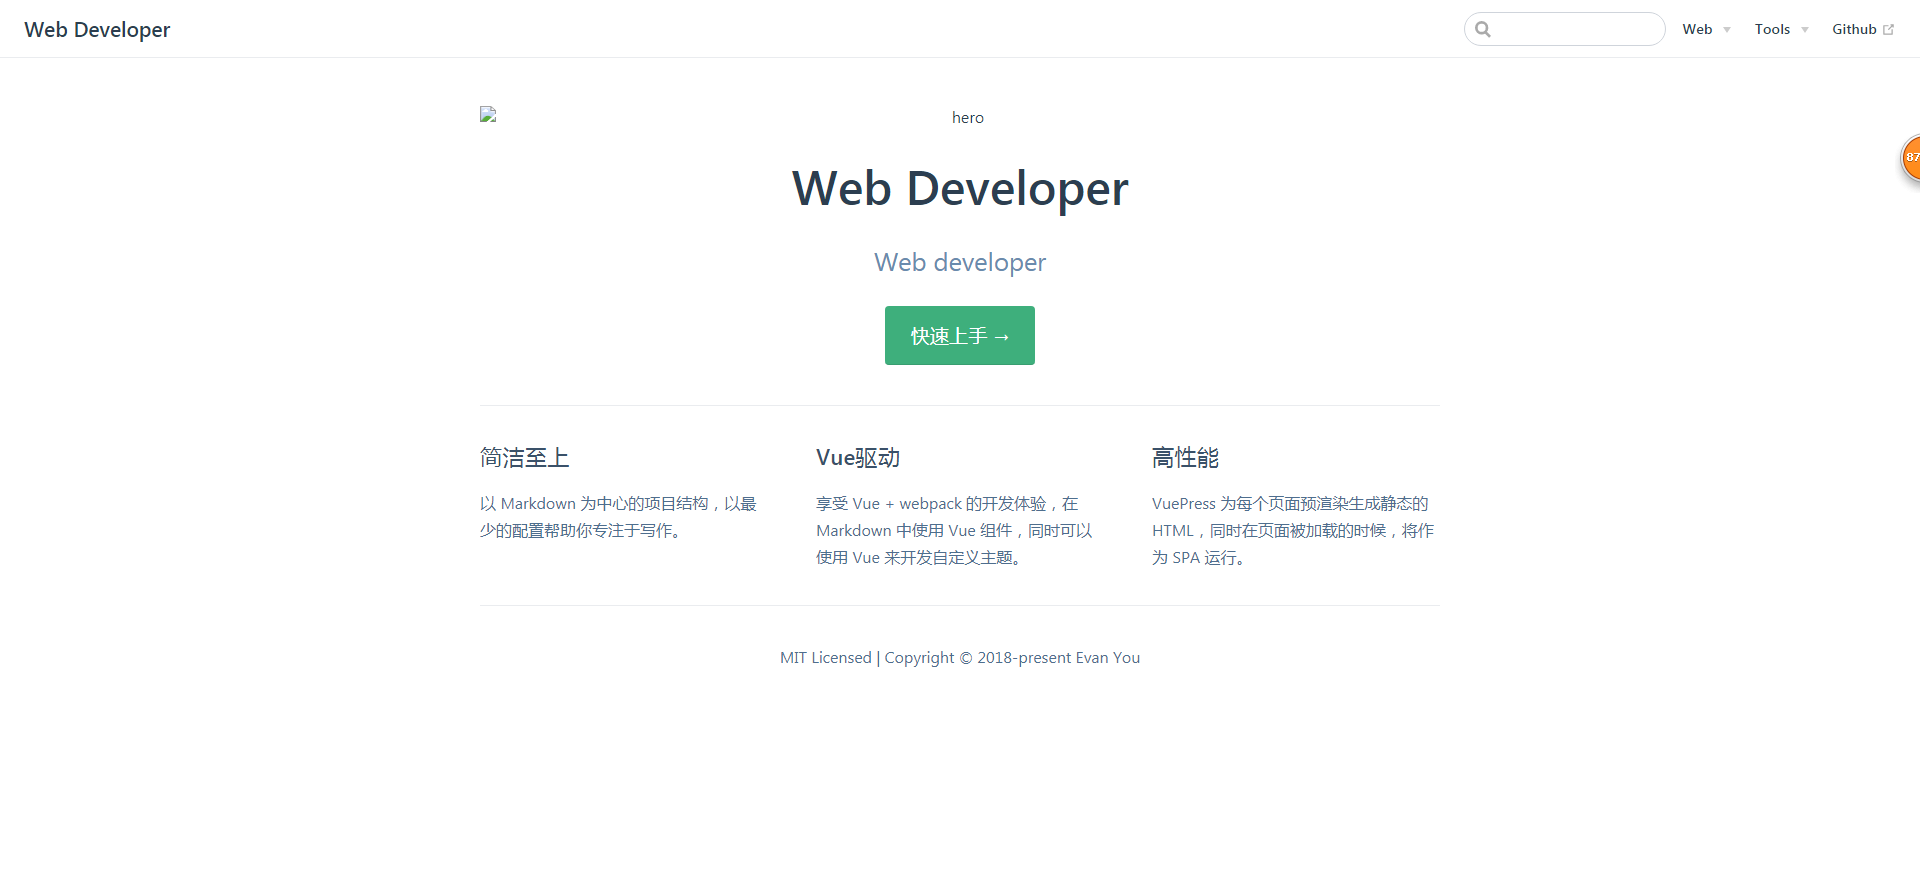
Task: Open the orange floating badge at right edge
Action: click(x=1910, y=158)
